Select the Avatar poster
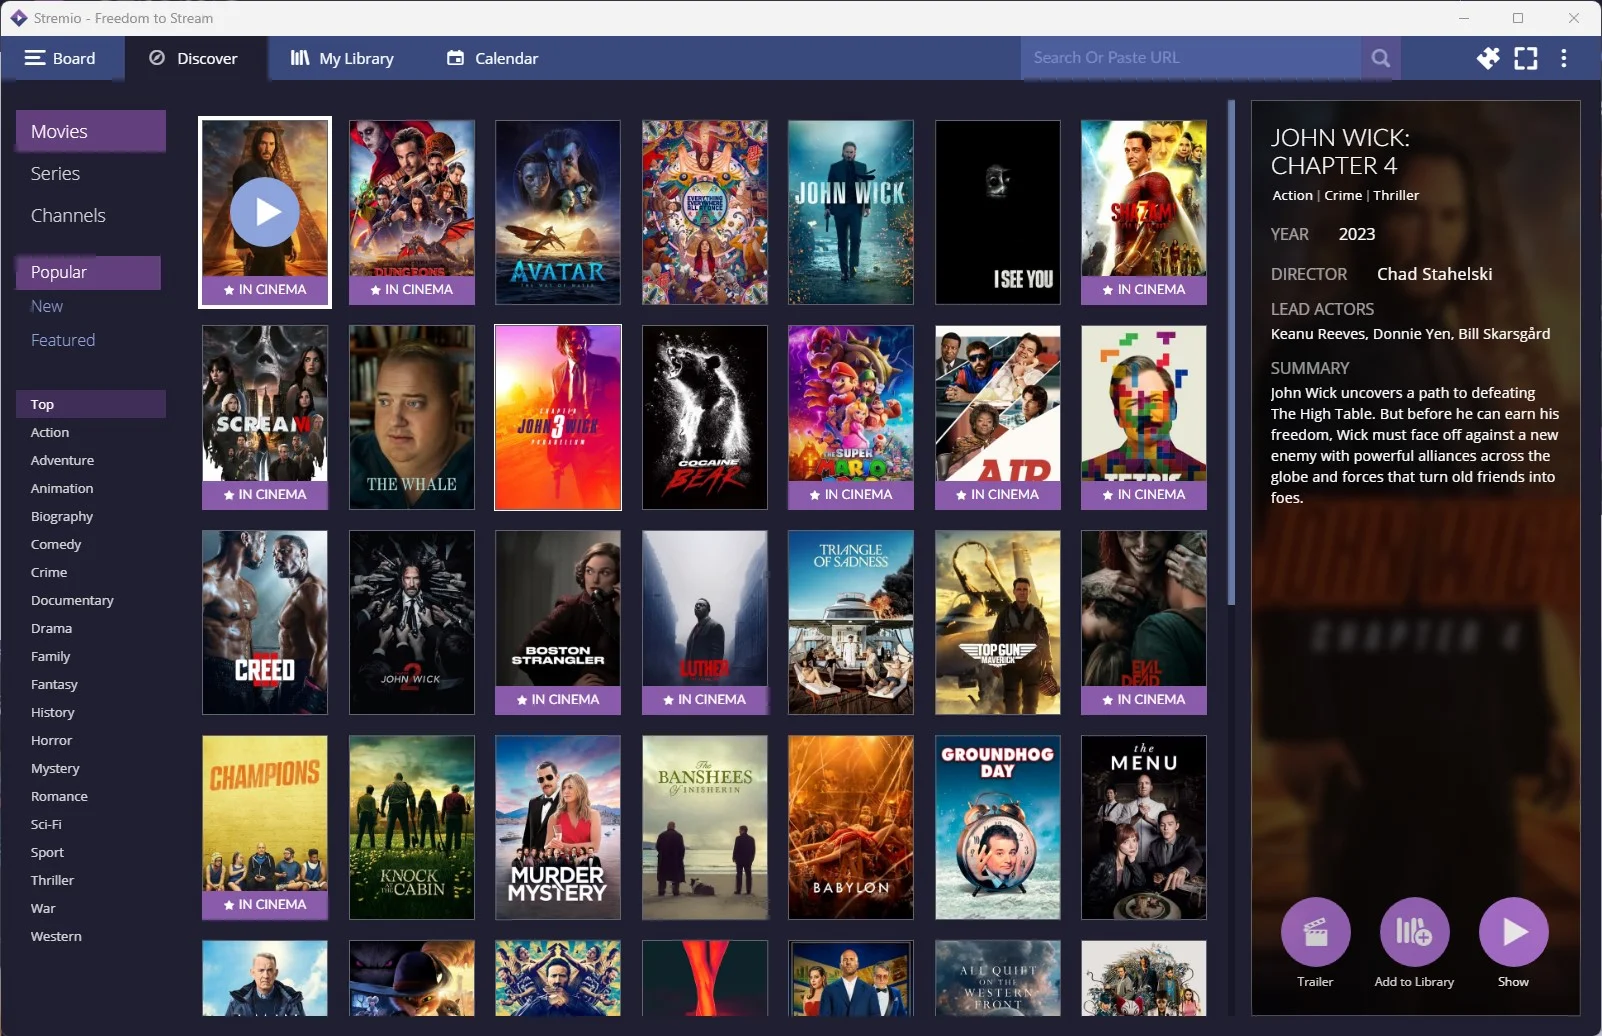The width and height of the screenshot is (1602, 1036). [558, 212]
